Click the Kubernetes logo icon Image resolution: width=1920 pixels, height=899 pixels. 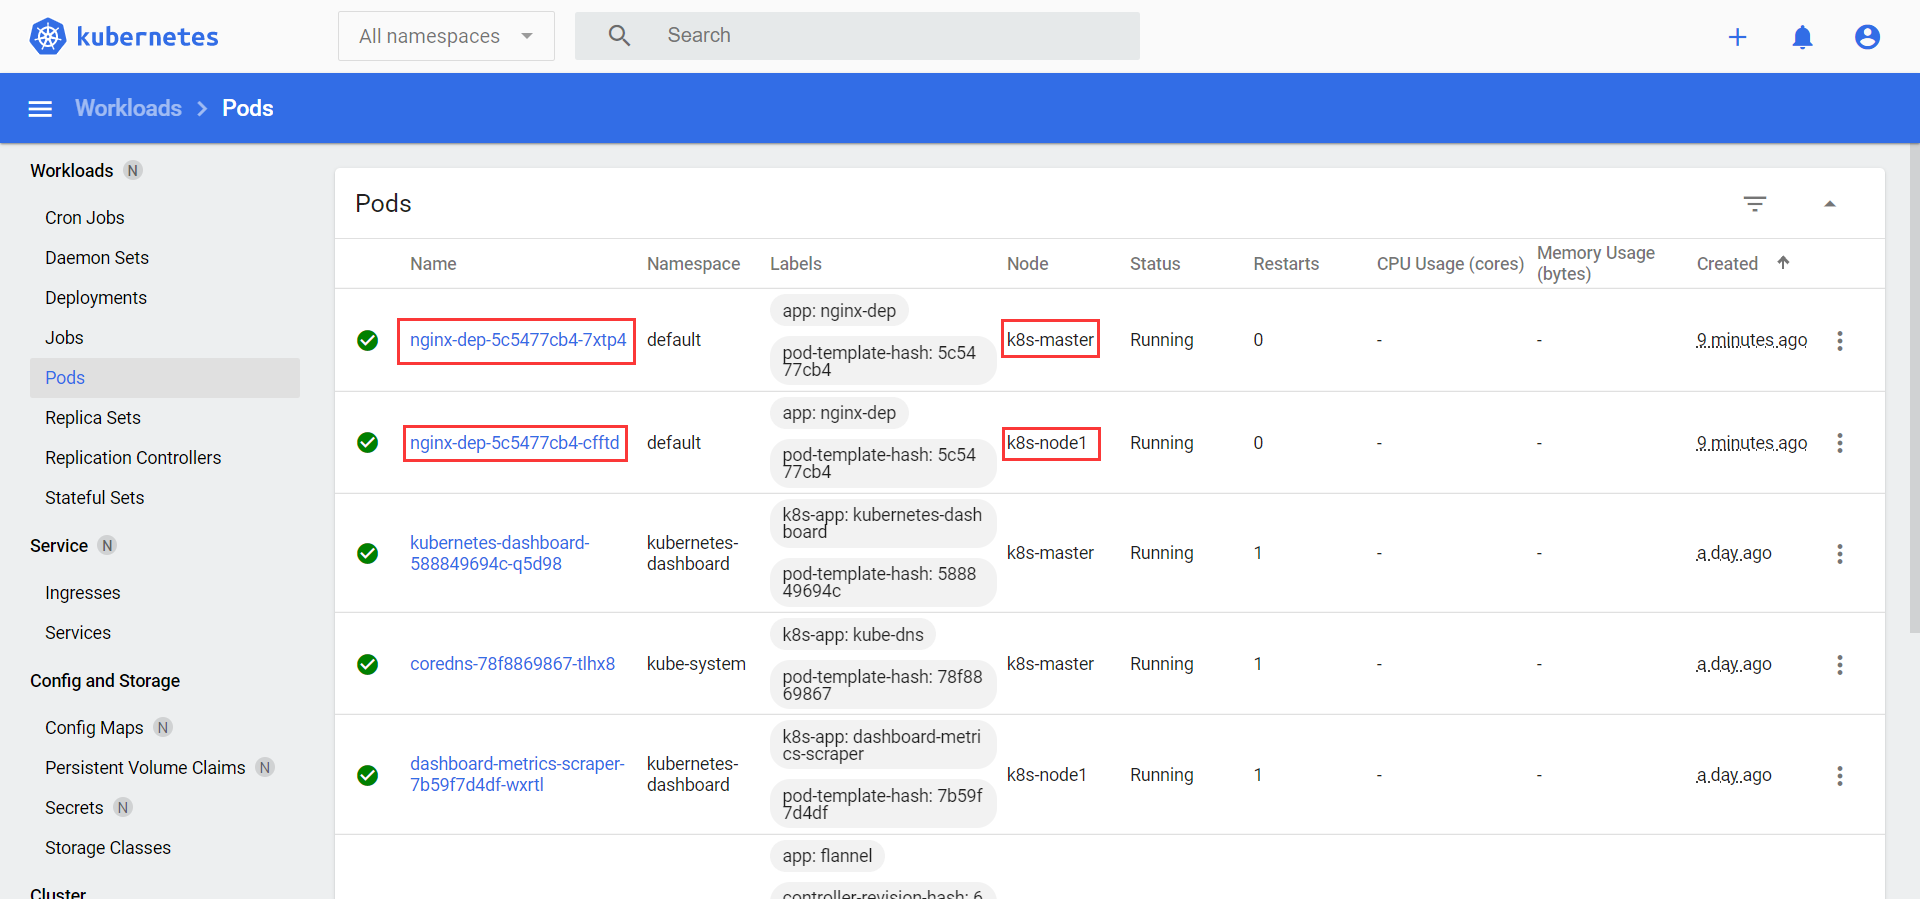[x=47, y=36]
